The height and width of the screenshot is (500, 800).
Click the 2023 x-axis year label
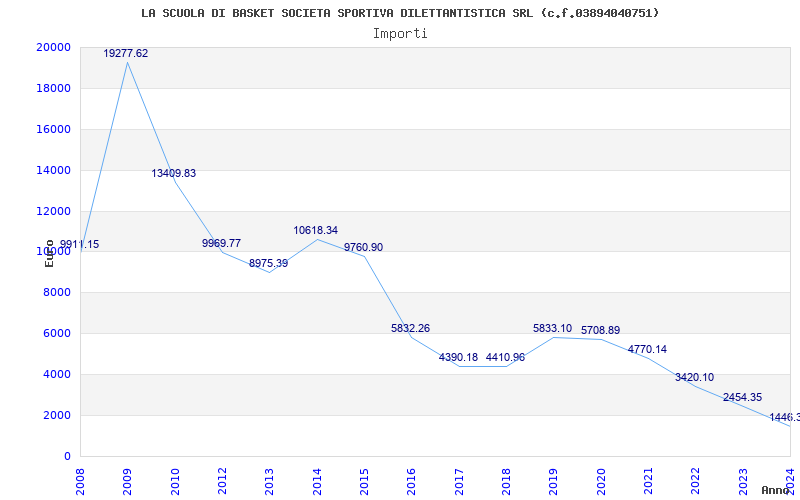click(743, 482)
